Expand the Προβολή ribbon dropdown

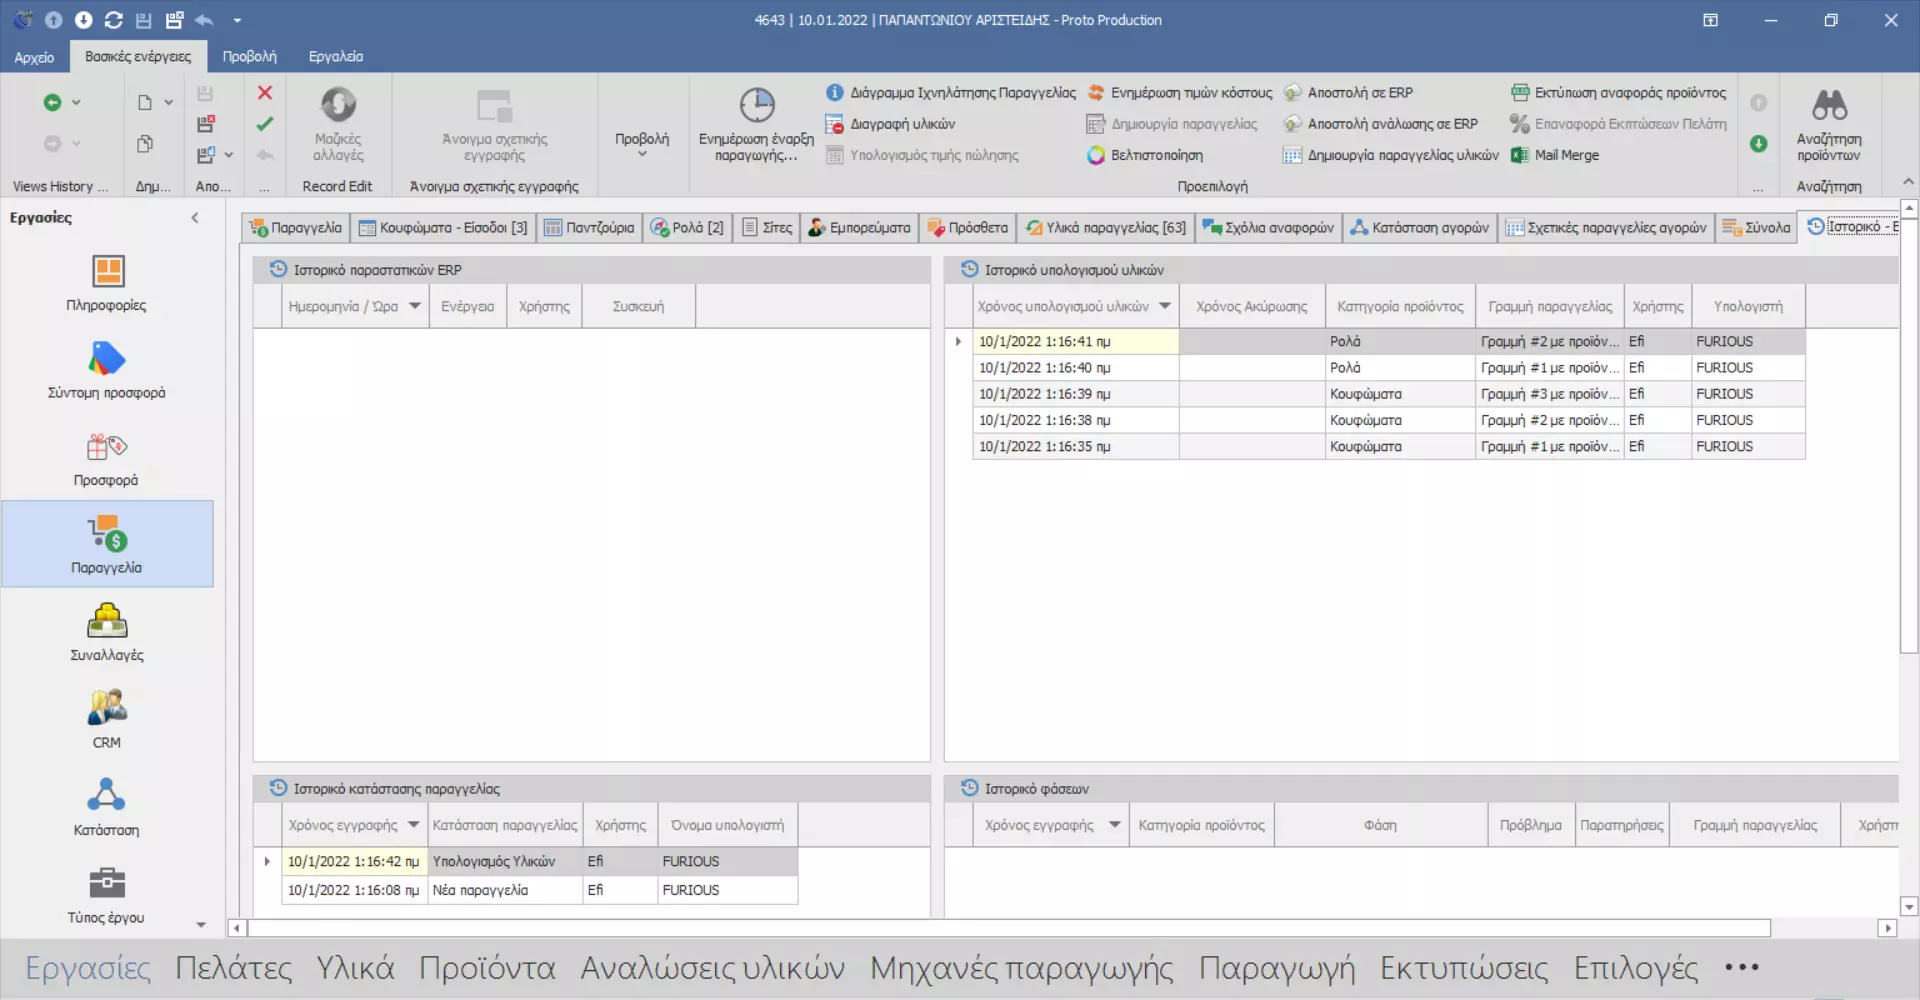pos(641,143)
